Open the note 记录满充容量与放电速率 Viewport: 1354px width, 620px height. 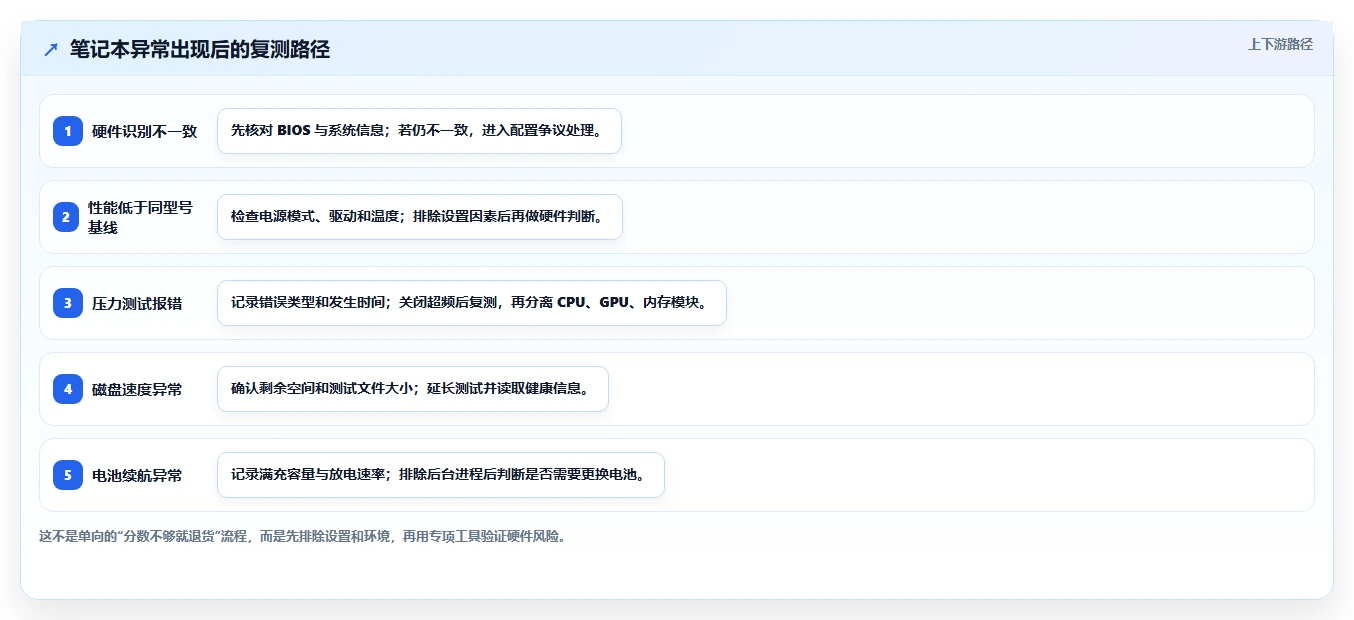[x=441, y=475]
